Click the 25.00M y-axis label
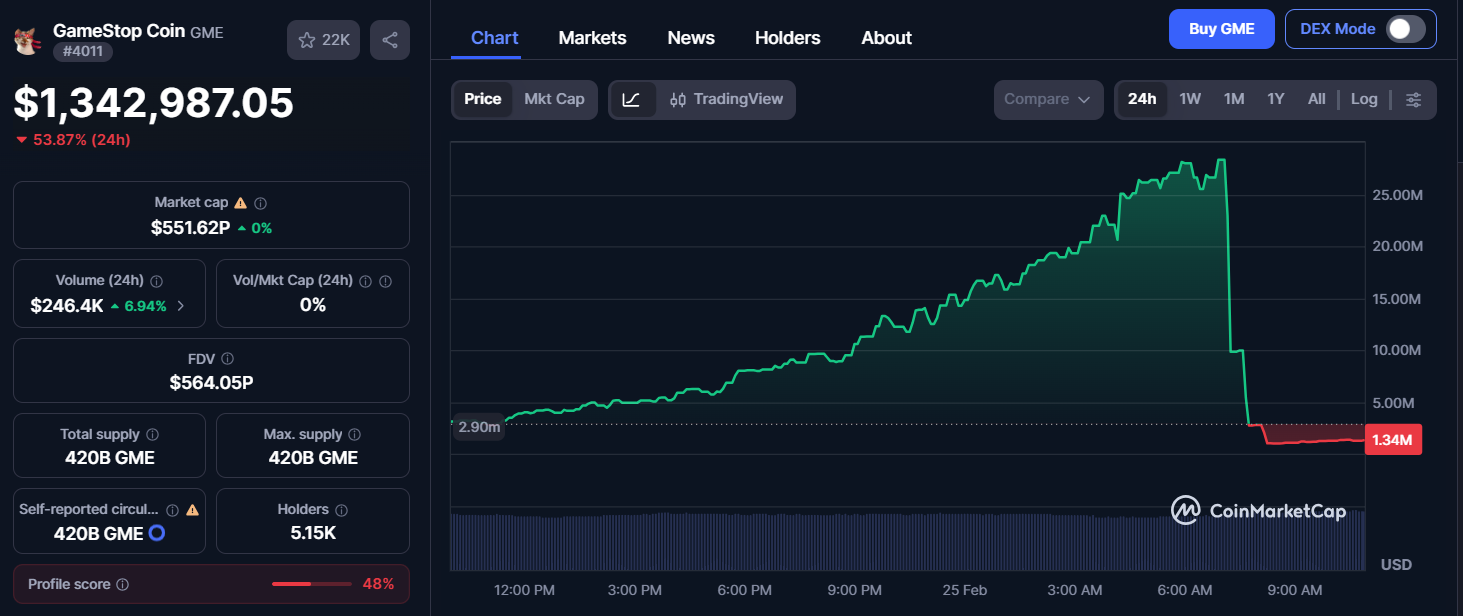The height and width of the screenshot is (616, 1463). (x=1398, y=194)
